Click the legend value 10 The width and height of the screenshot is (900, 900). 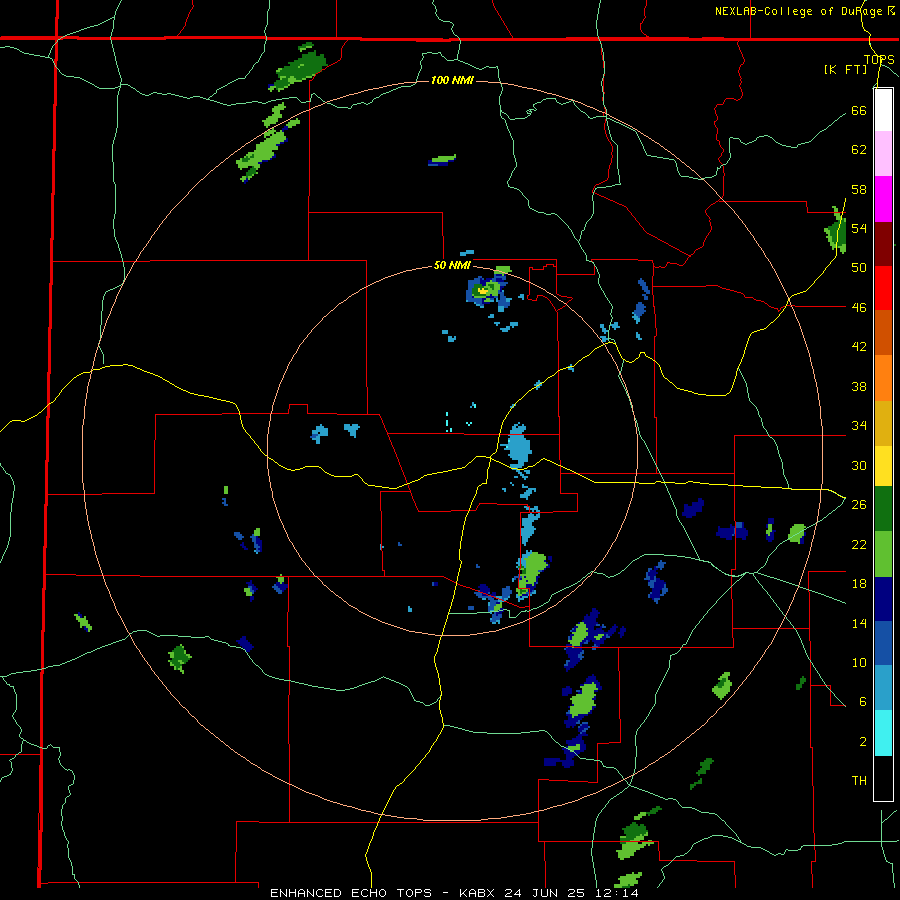tap(859, 662)
